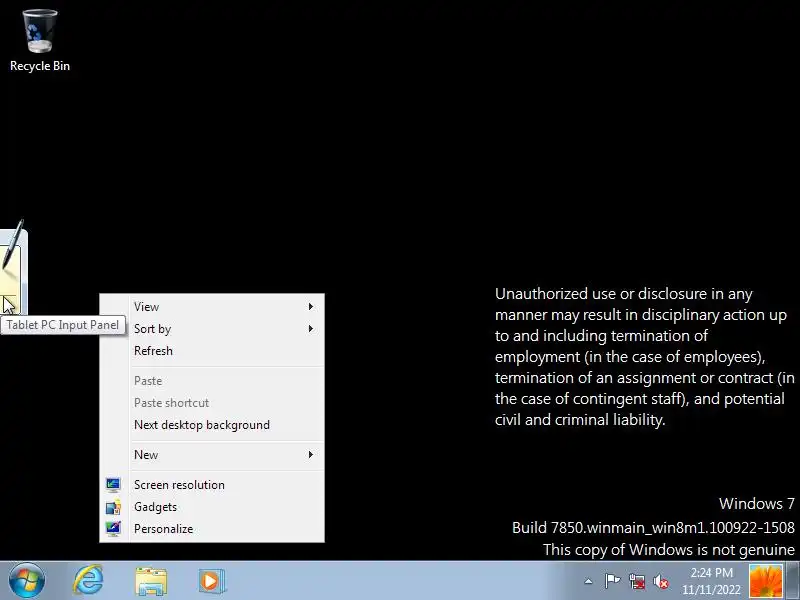Click the Recycle Bin label text
The width and height of the screenshot is (800, 600).
(40, 66)
